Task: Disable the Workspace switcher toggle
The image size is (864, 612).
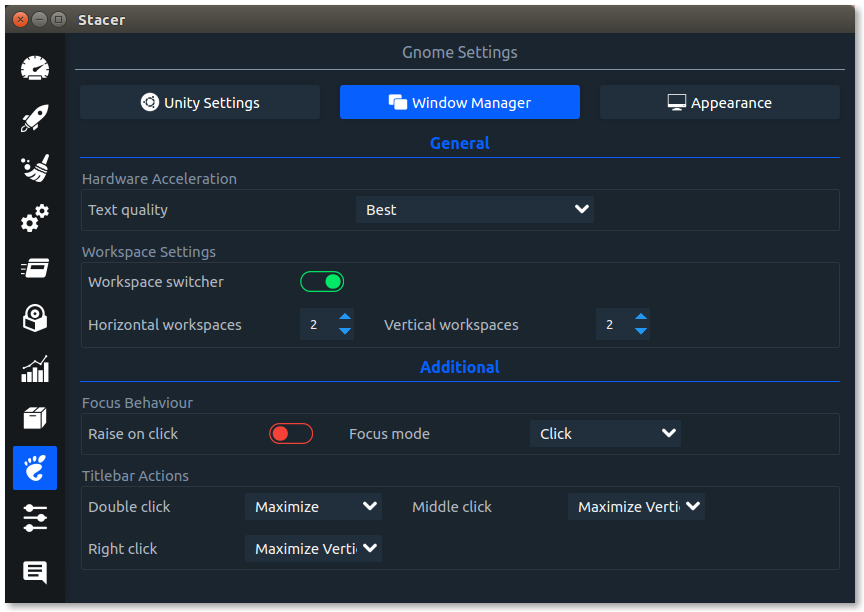Action: 322,281
